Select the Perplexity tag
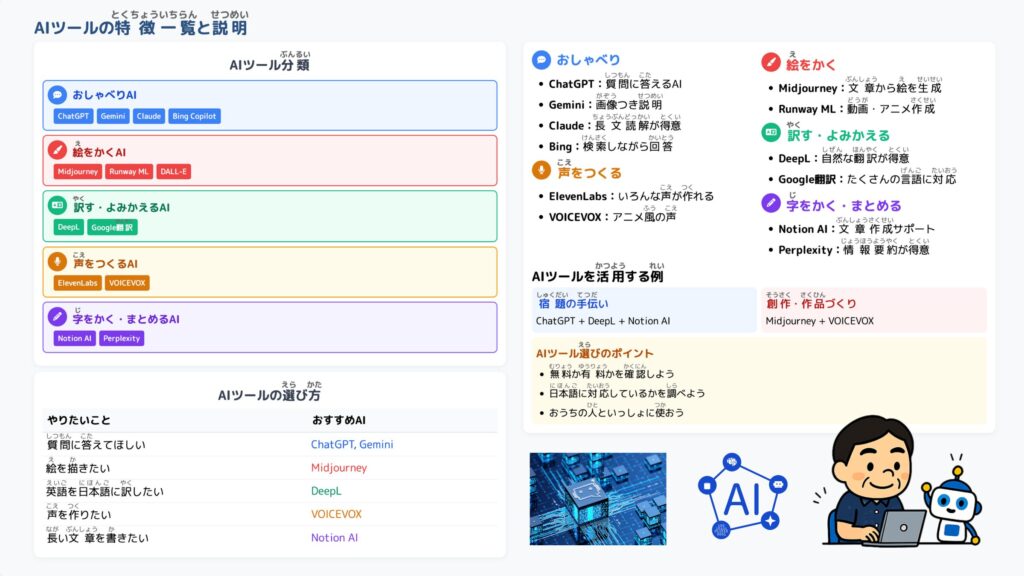1024x576 pixels. point(121,338)
